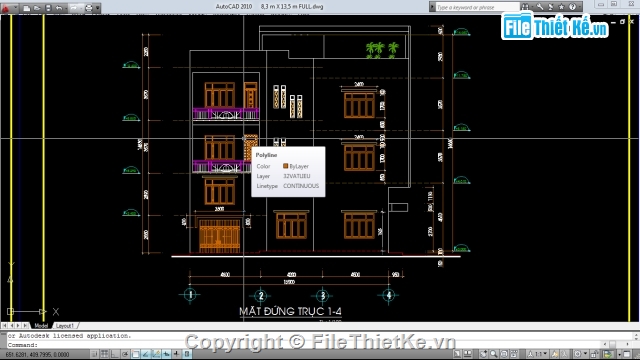Open the ShowMotion icon in status bar
This screenshot has height=360, width=640.
514,354
